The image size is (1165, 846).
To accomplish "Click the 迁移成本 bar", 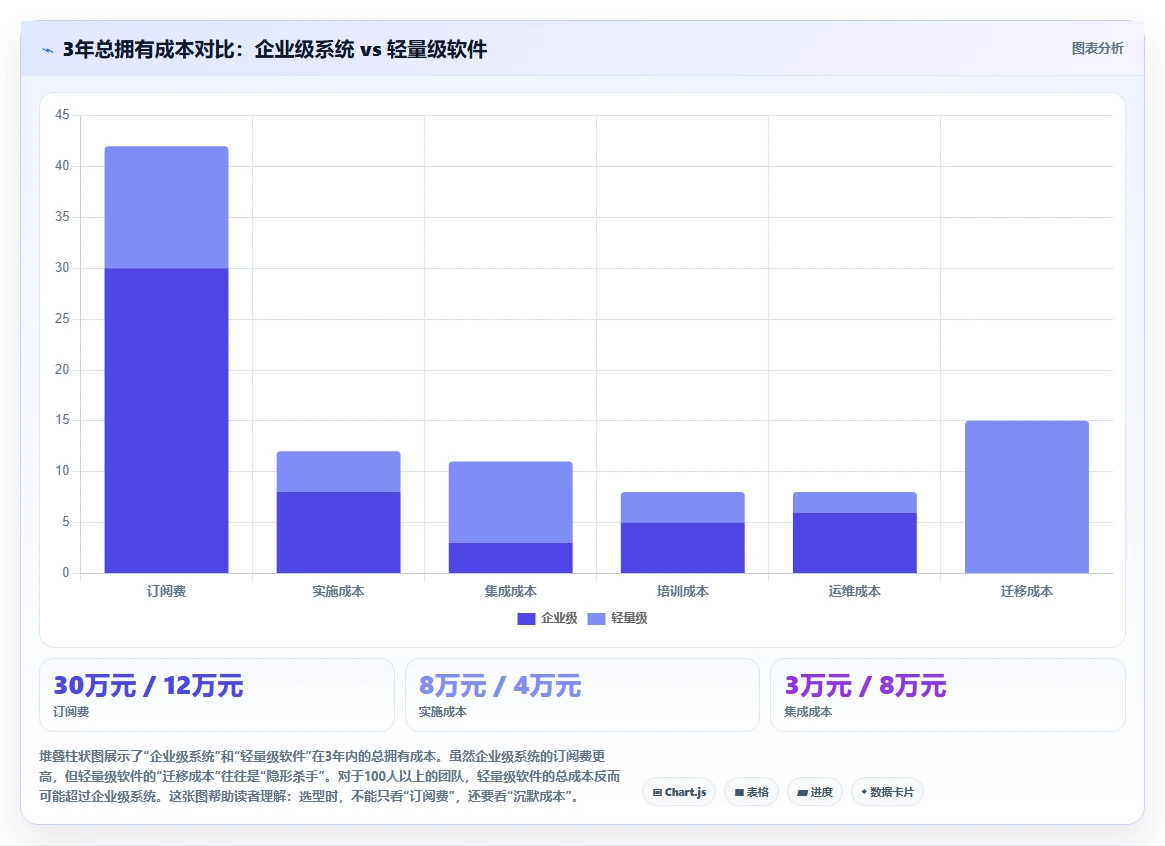I will (1027, 497).
